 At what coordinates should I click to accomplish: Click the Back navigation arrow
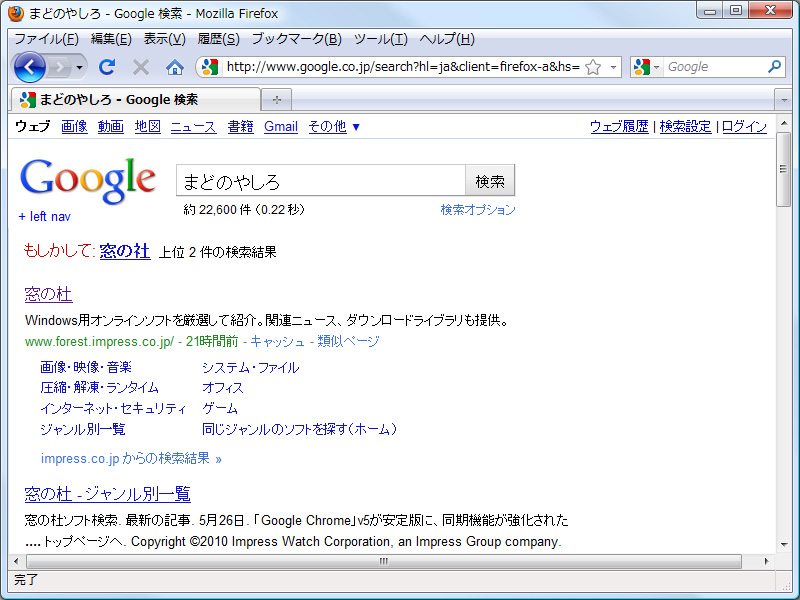click(31, 67)
